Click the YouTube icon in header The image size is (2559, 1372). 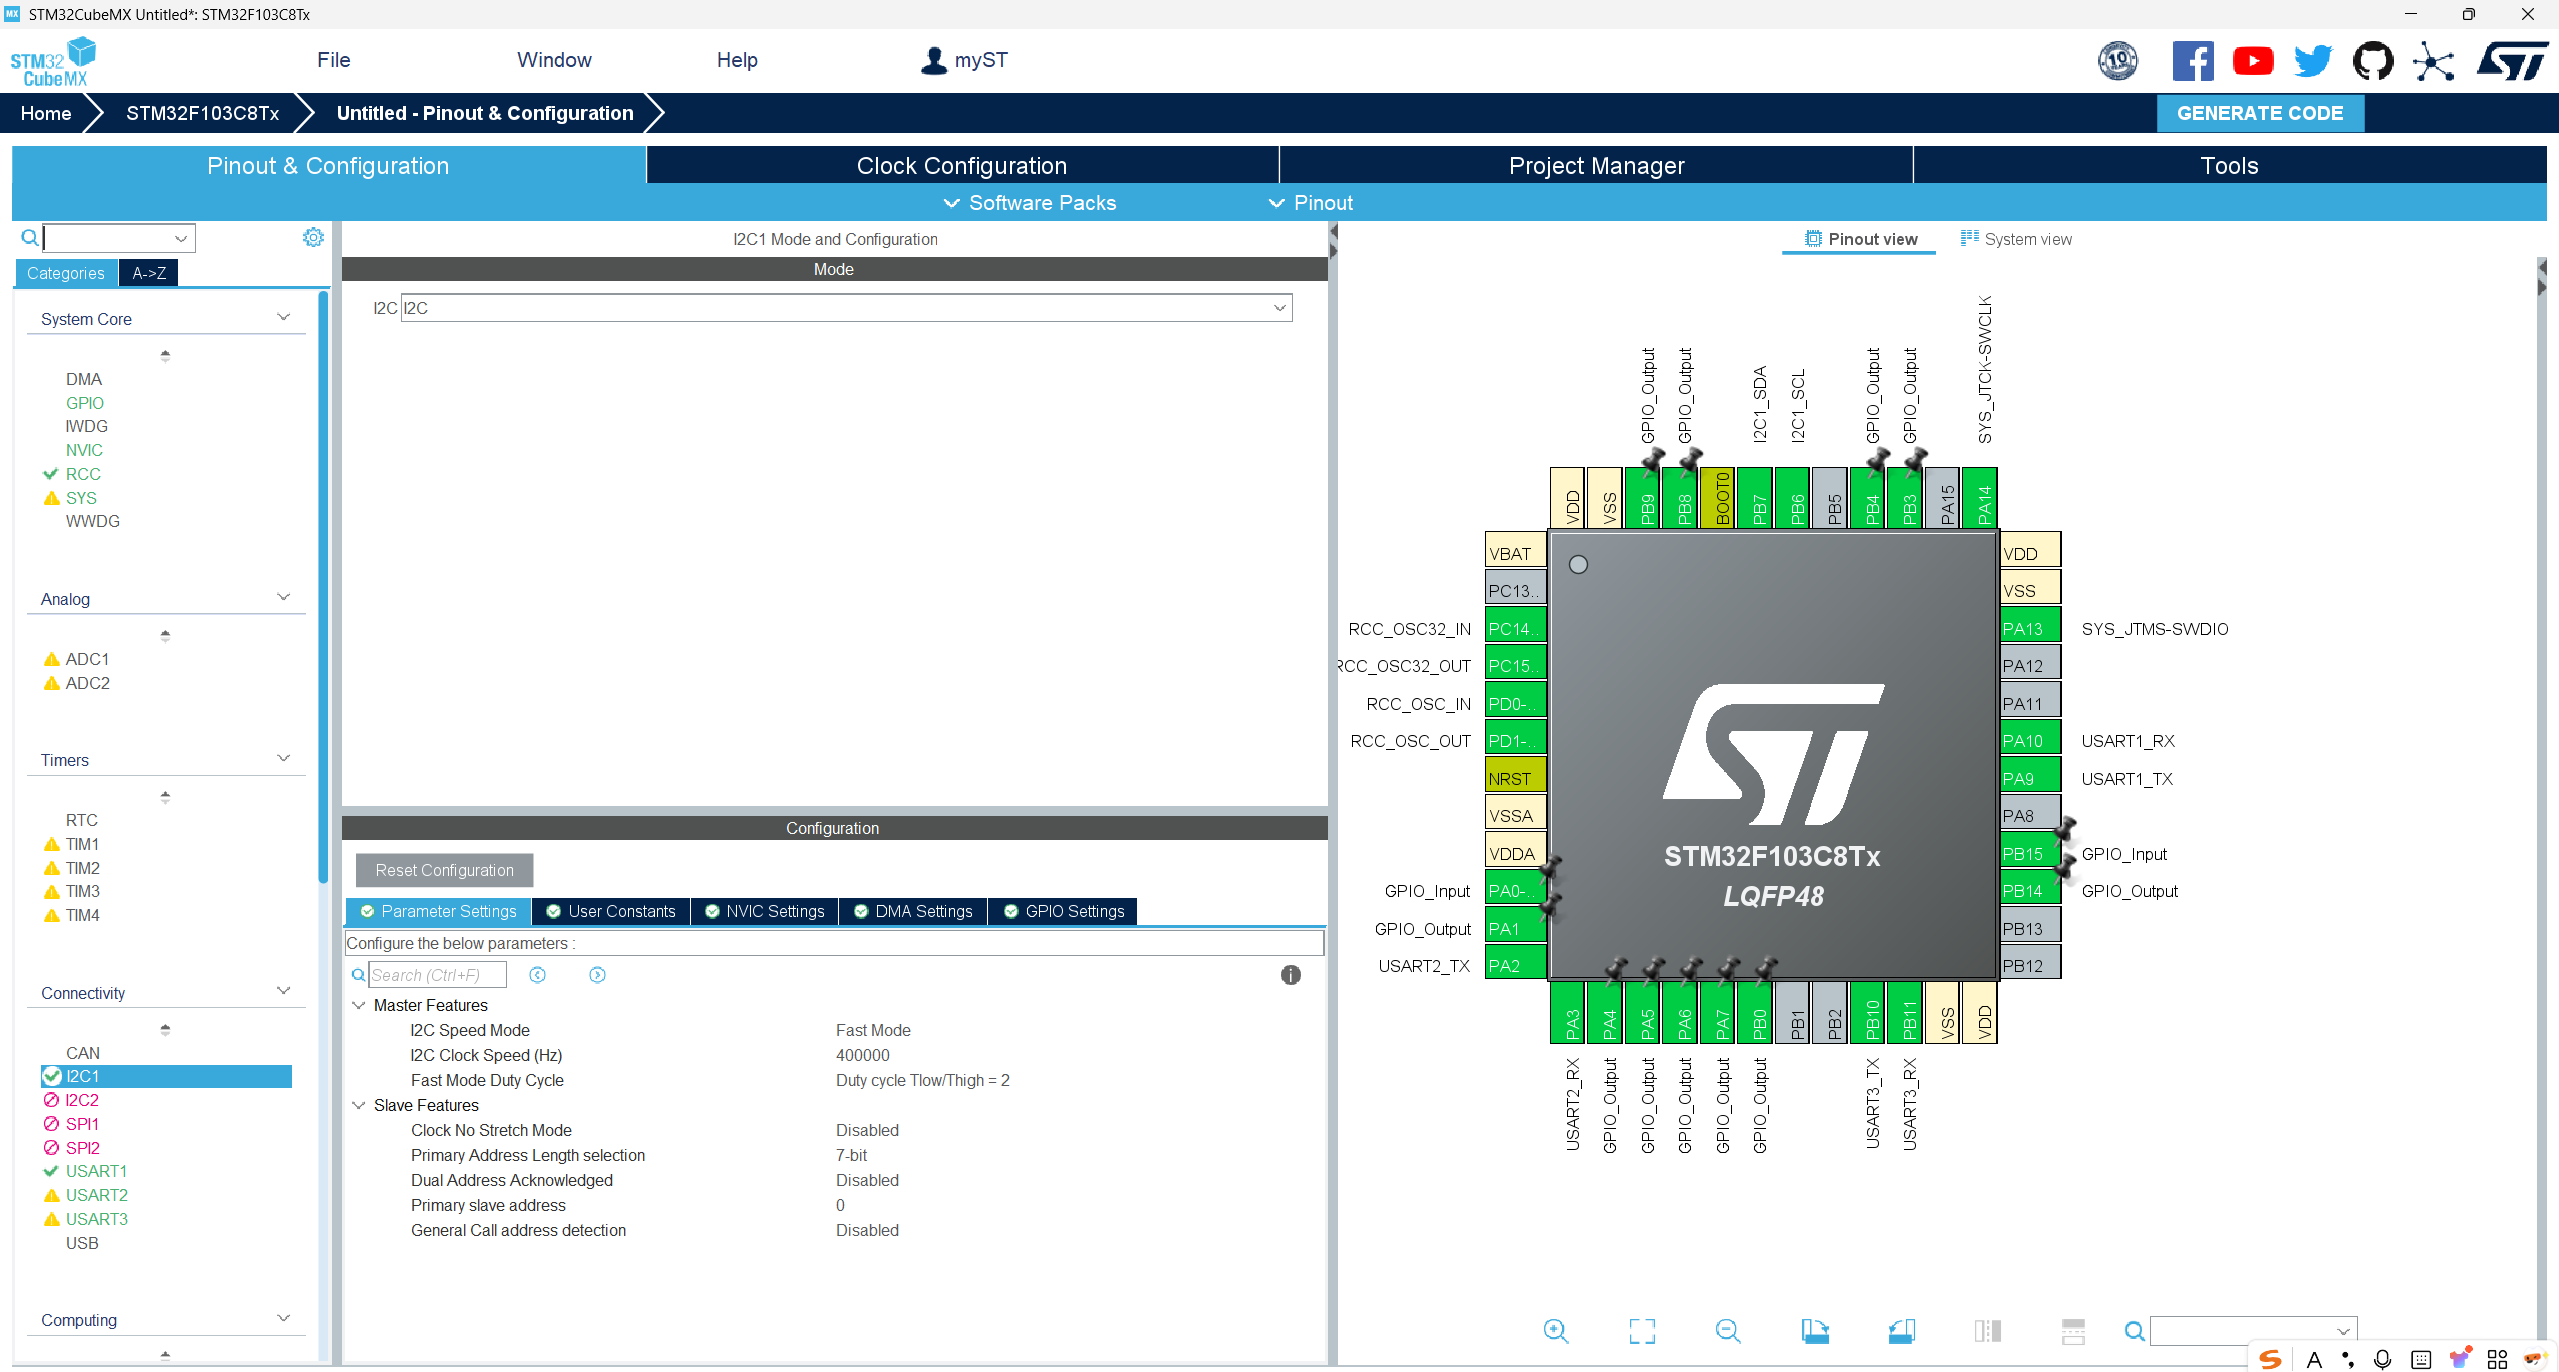(x=2252, y=61)
